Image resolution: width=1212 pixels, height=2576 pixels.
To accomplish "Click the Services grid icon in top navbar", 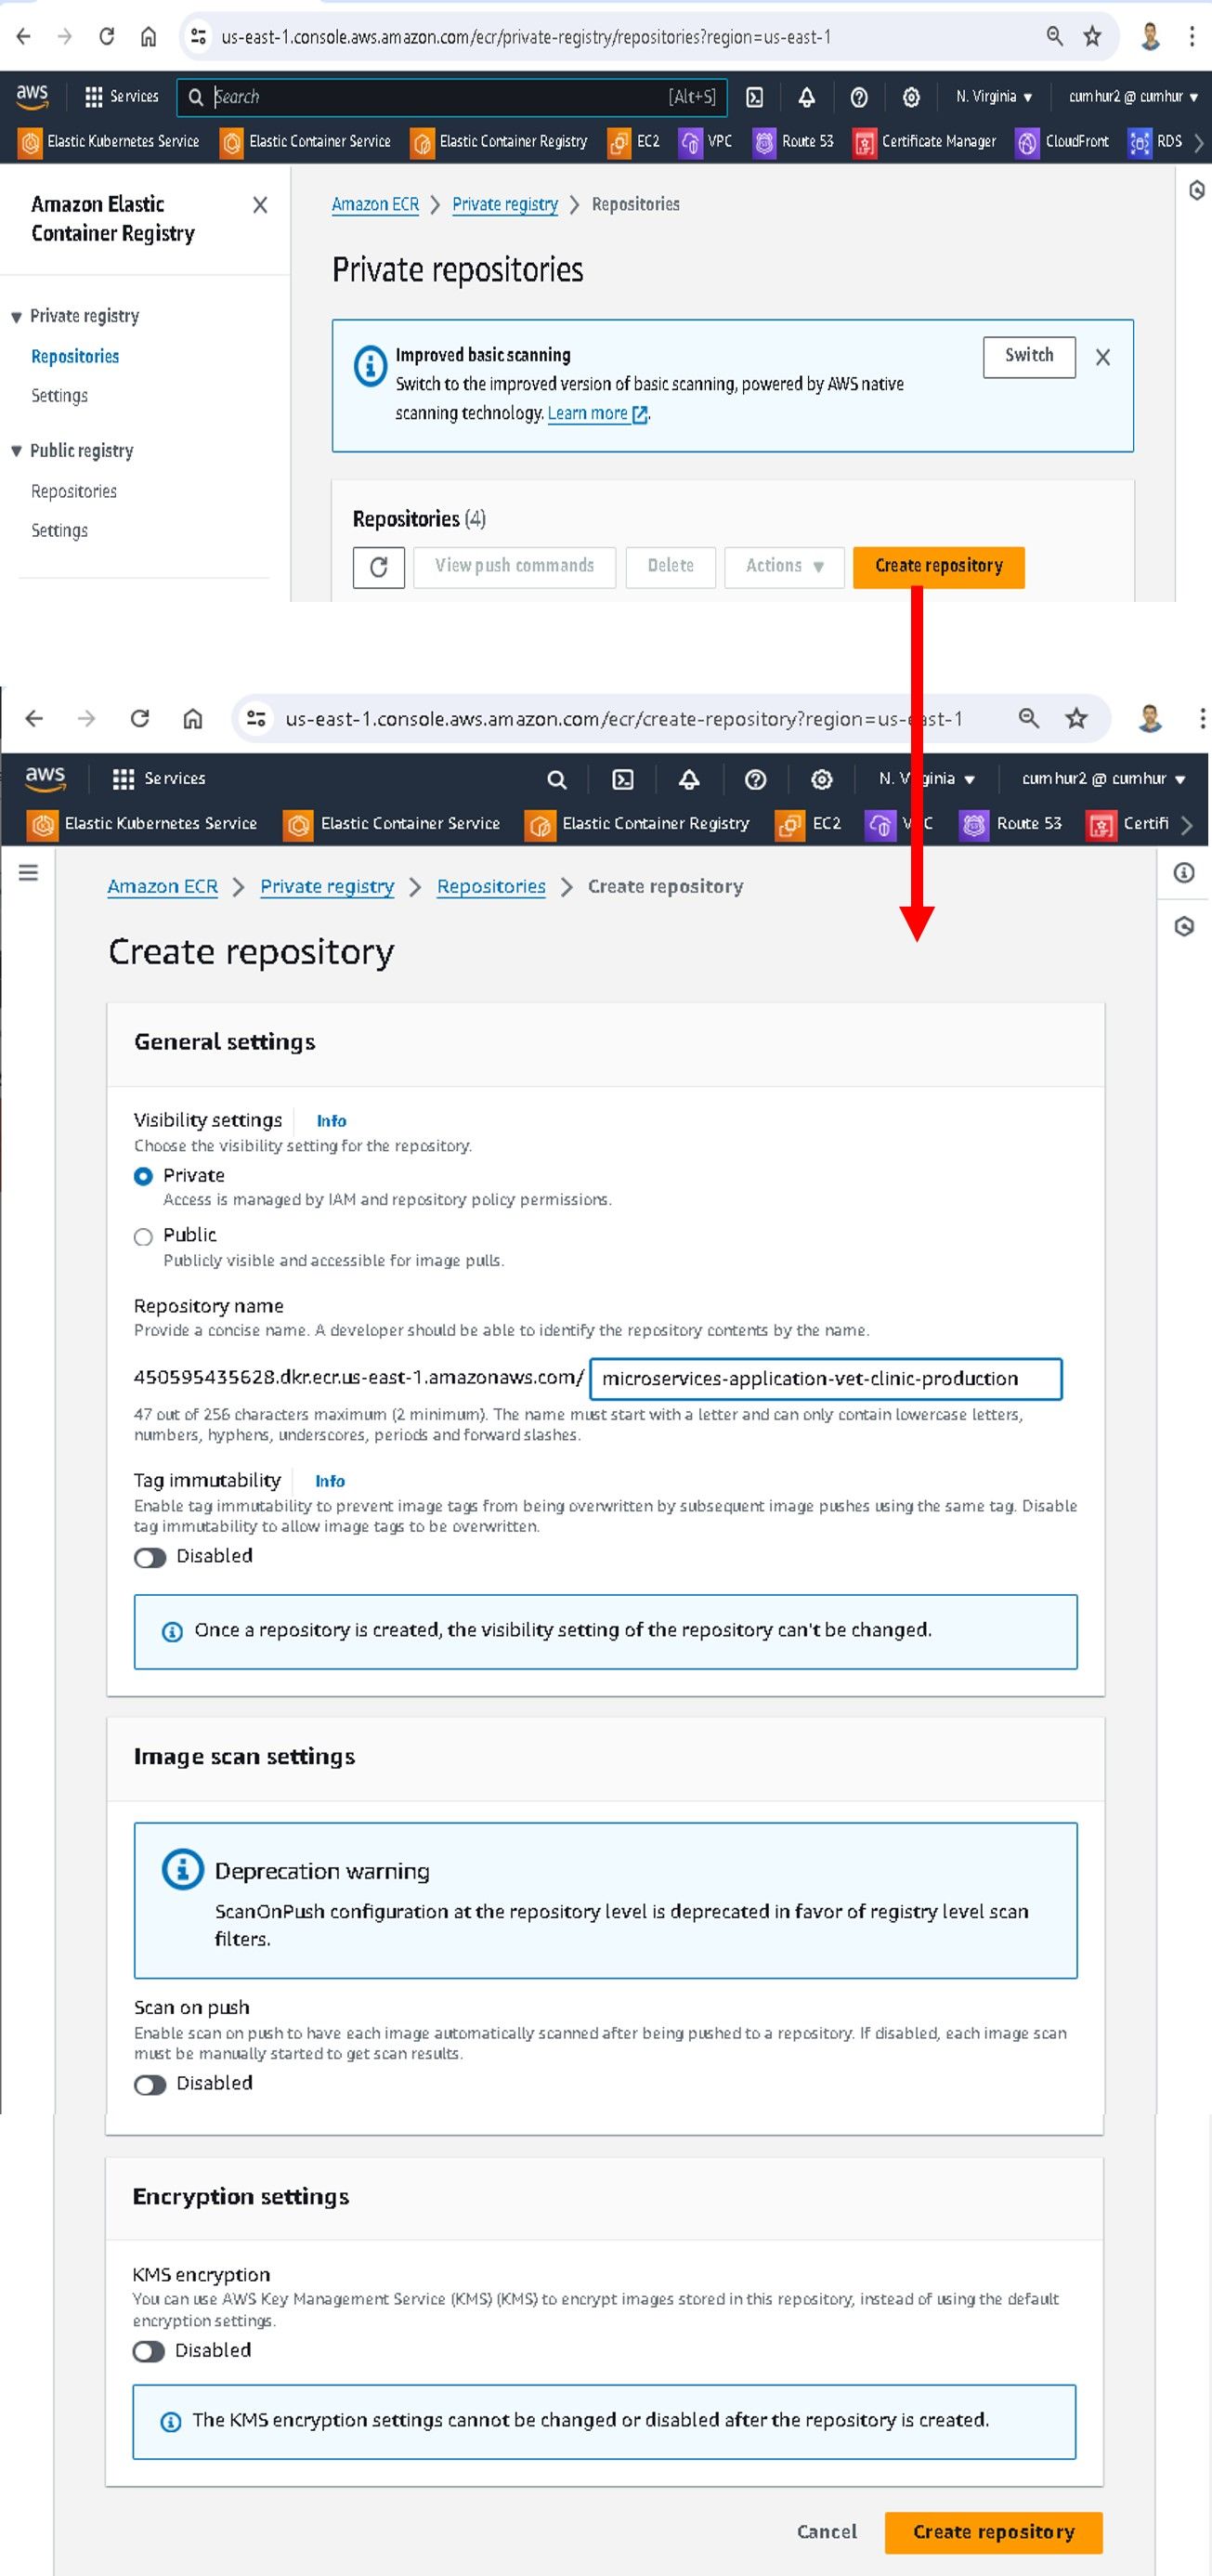I will point(94,97).
